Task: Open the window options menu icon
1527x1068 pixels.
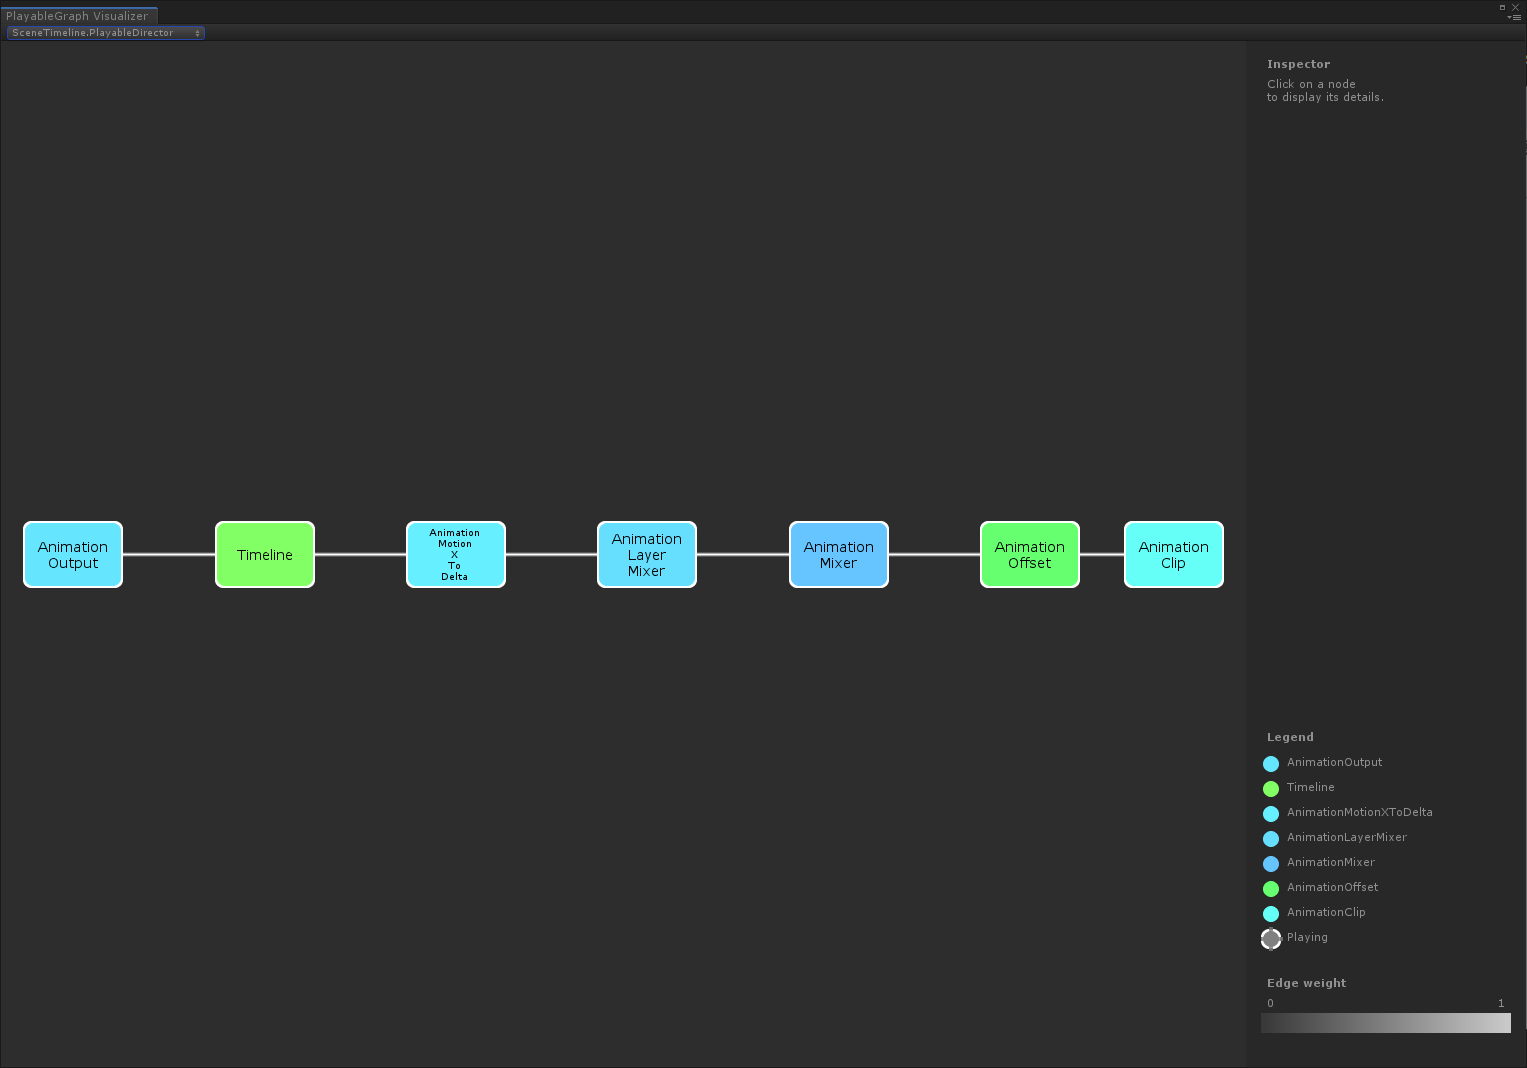Action: tap(1516, 16)
